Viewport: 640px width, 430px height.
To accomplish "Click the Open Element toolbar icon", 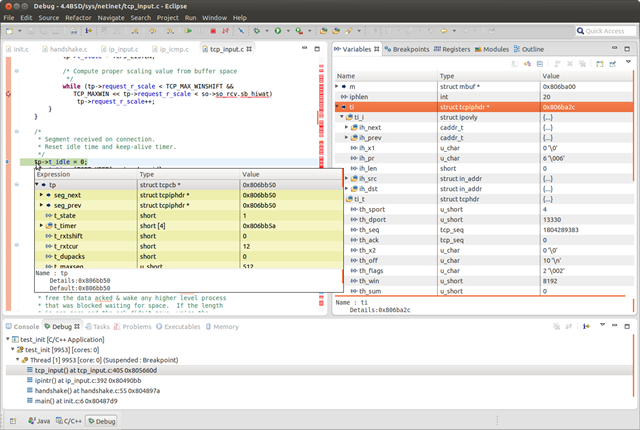I will (324, 31).
